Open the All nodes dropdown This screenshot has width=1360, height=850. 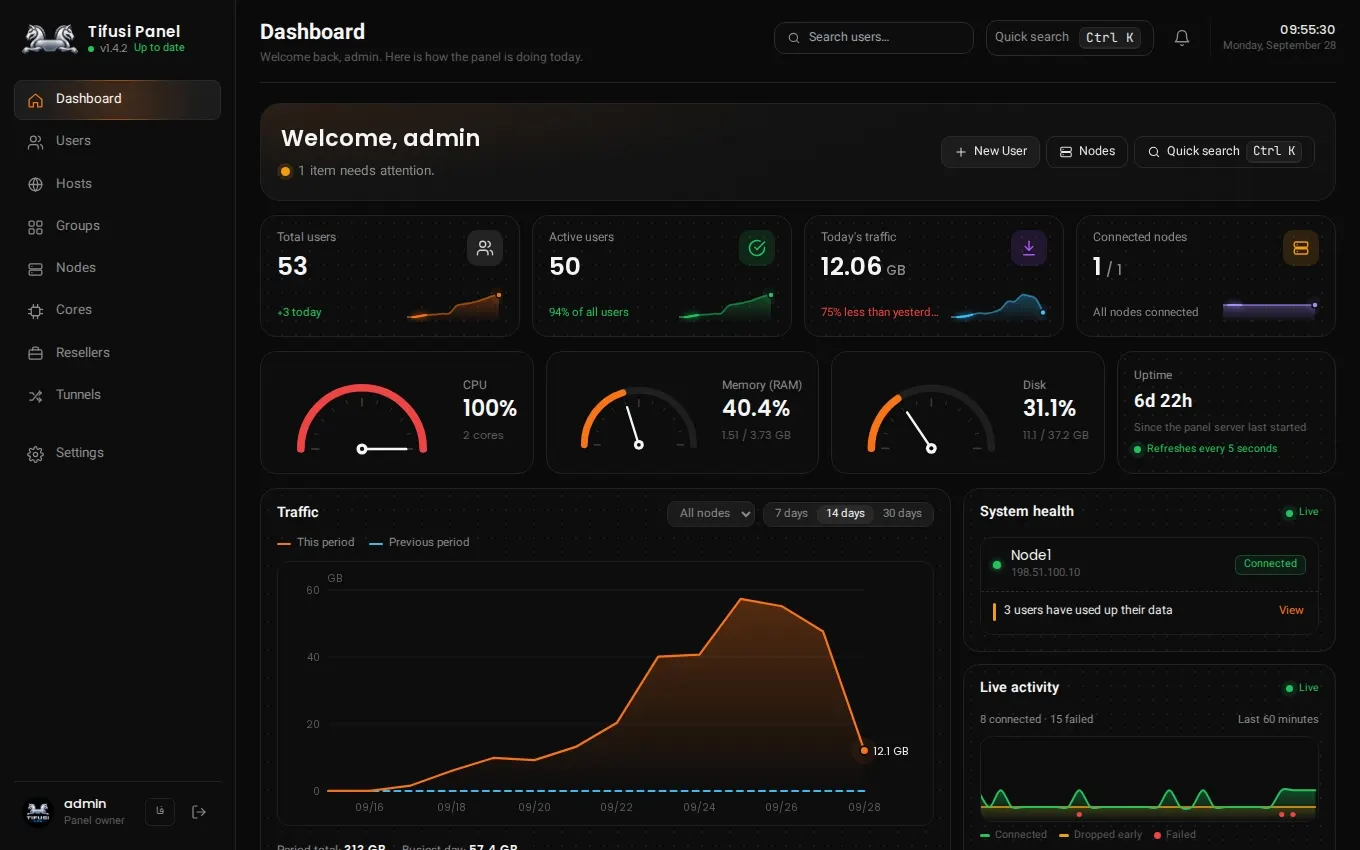coord(711,514)
